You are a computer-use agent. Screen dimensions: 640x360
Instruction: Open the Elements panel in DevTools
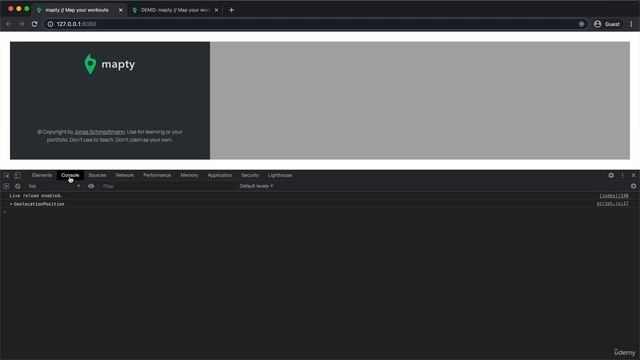click(42, 175)
